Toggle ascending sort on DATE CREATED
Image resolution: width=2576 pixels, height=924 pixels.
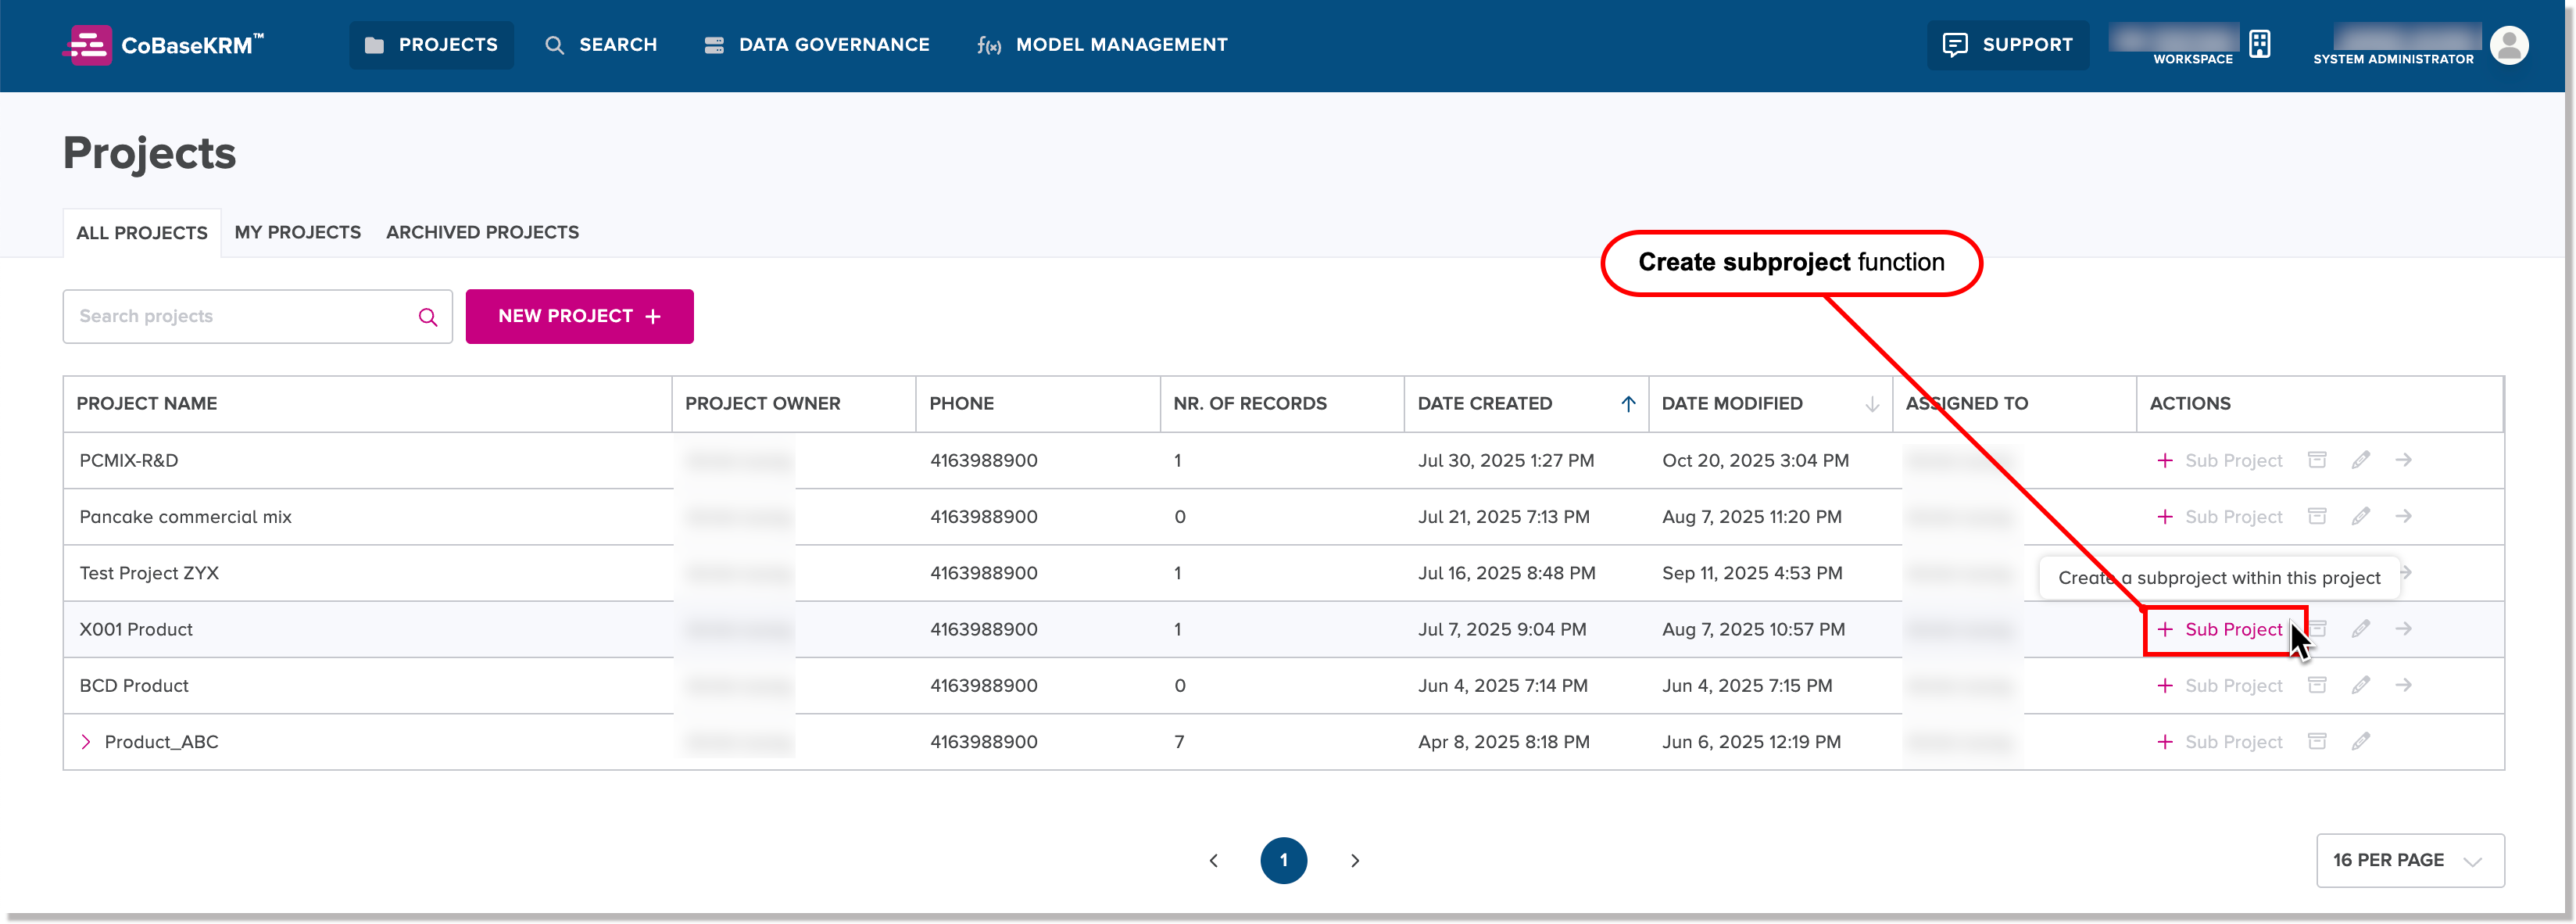click(1629, 404)
